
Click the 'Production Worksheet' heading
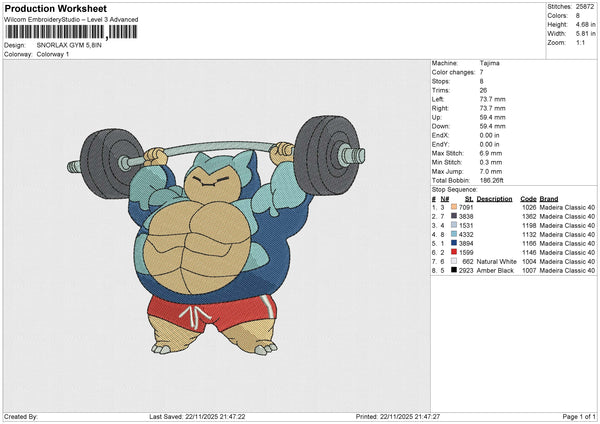coord(55,8)
